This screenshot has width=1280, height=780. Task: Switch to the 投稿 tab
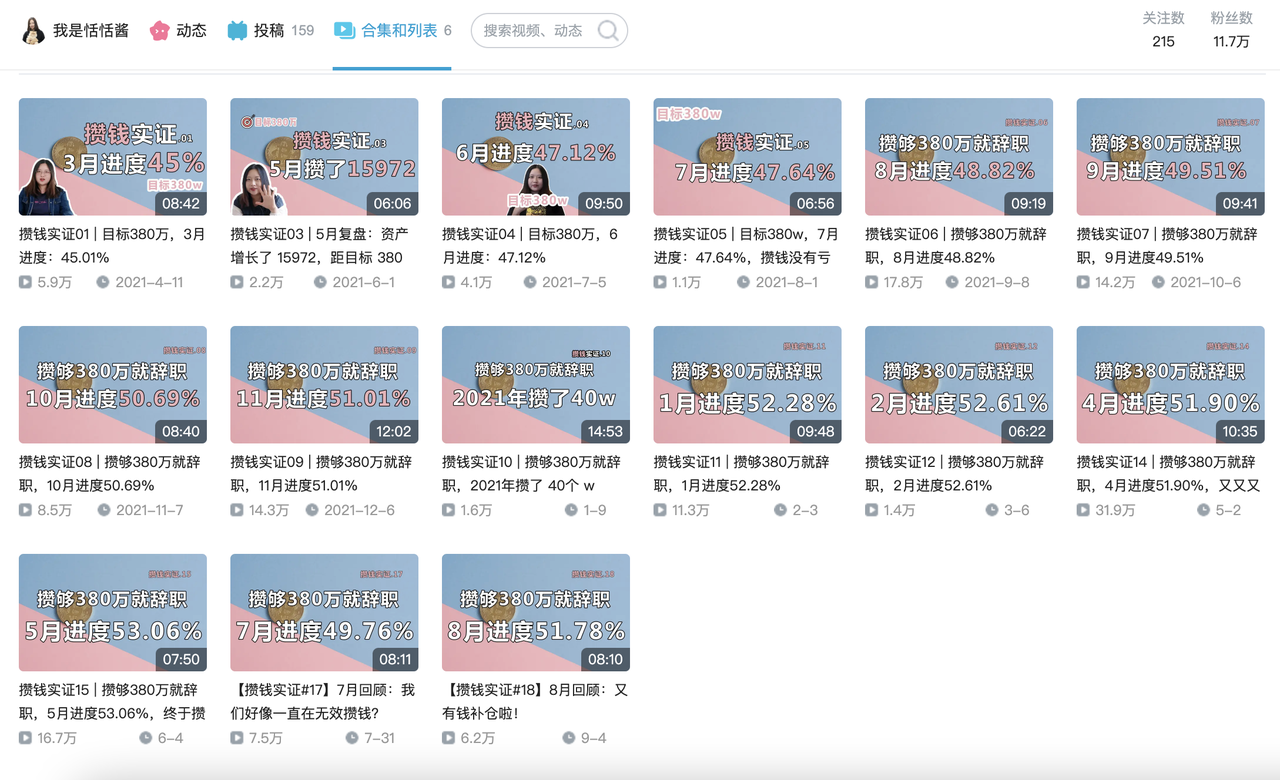pos(269,31)
